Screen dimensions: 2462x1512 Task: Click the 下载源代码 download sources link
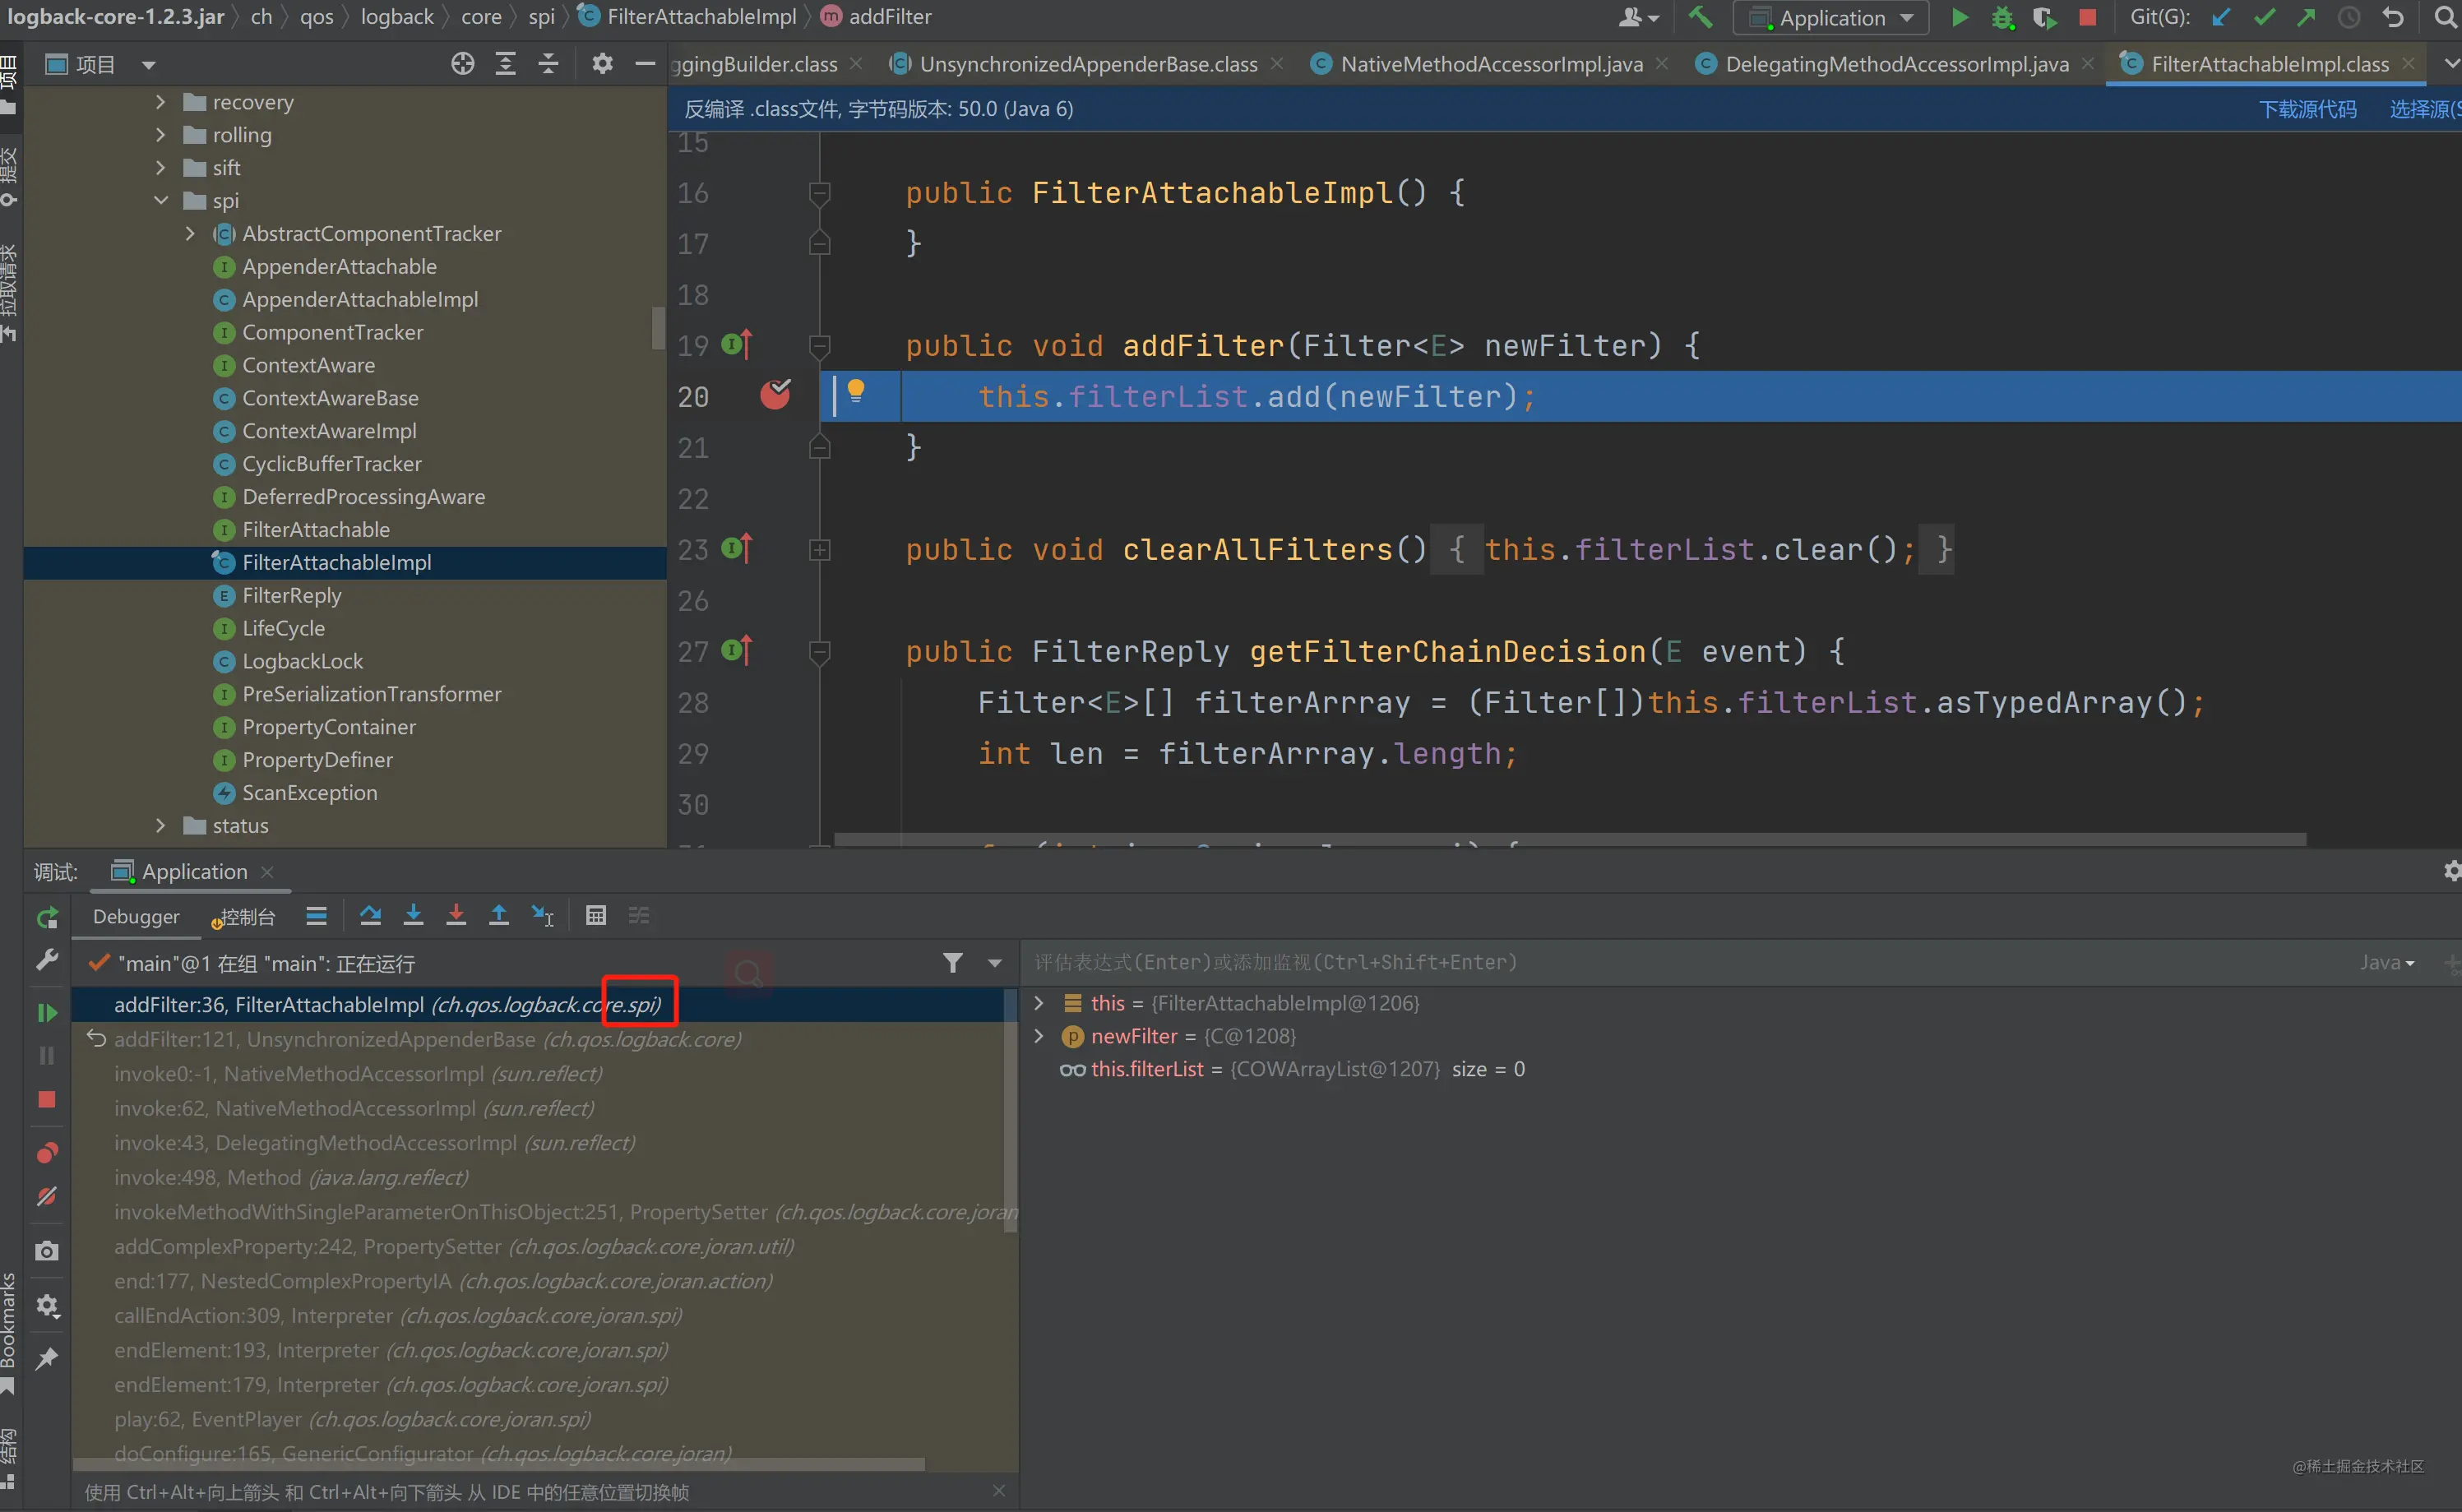2307,109
